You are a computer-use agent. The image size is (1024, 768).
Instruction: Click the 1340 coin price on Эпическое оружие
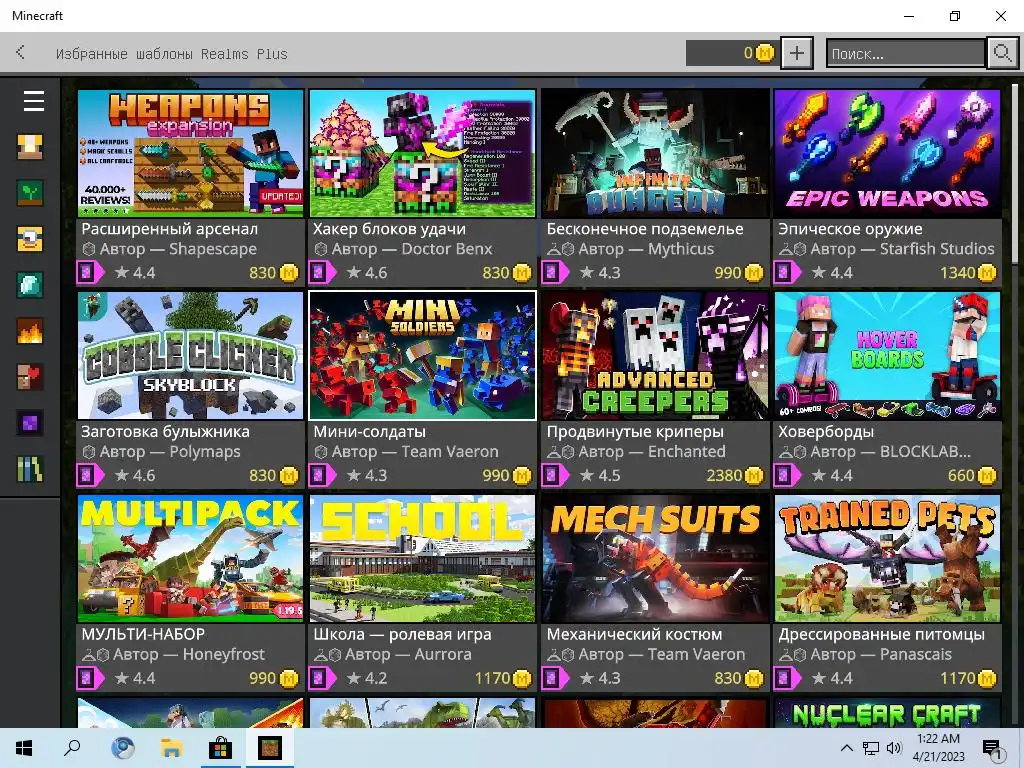coord(968,272)
